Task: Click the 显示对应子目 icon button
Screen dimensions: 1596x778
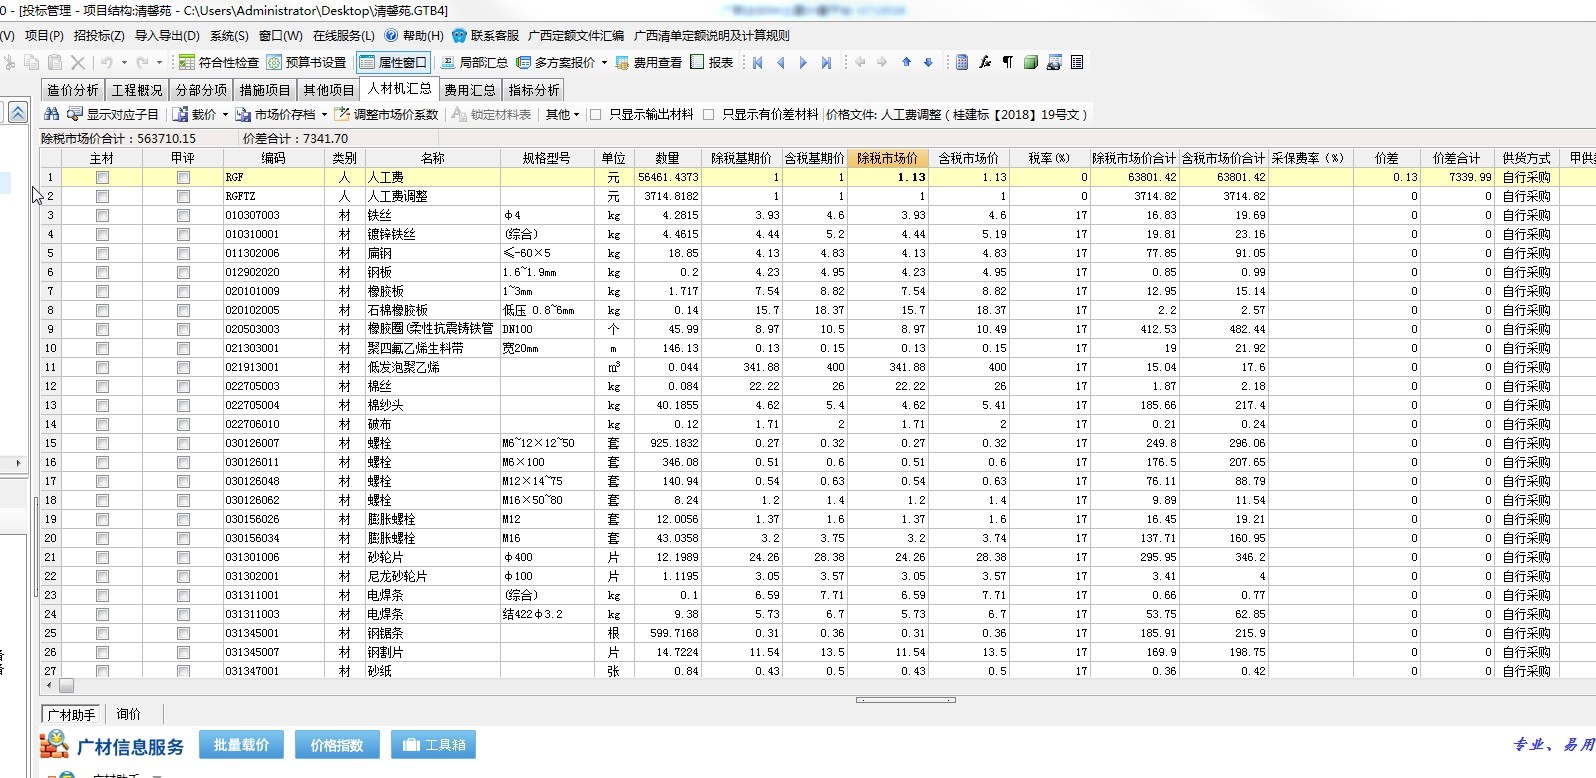Action: click(112, 114)
